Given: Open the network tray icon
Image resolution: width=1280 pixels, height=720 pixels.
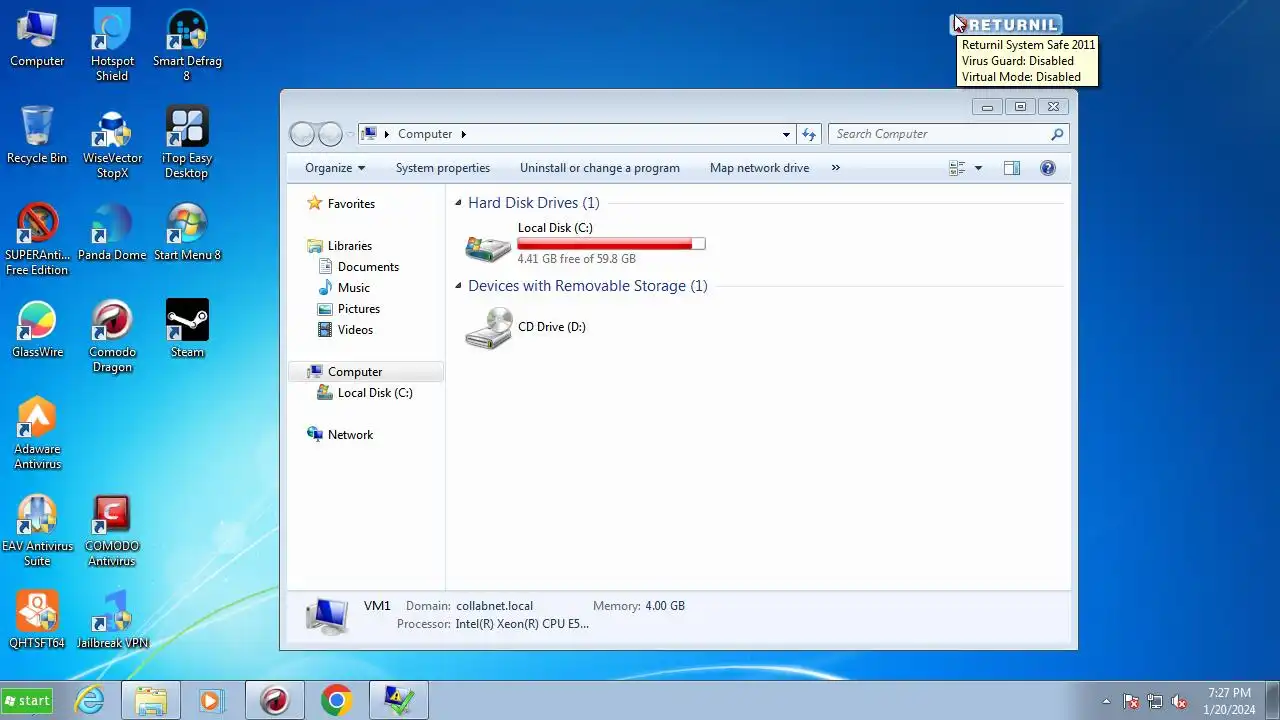Looking at the screenshot, I should (1155, 701).
